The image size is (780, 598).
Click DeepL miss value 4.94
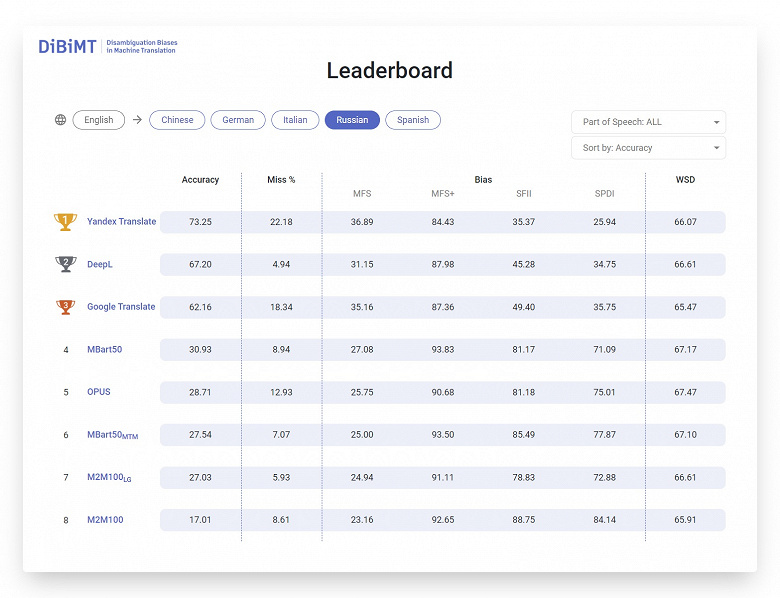tap(281, 264)
